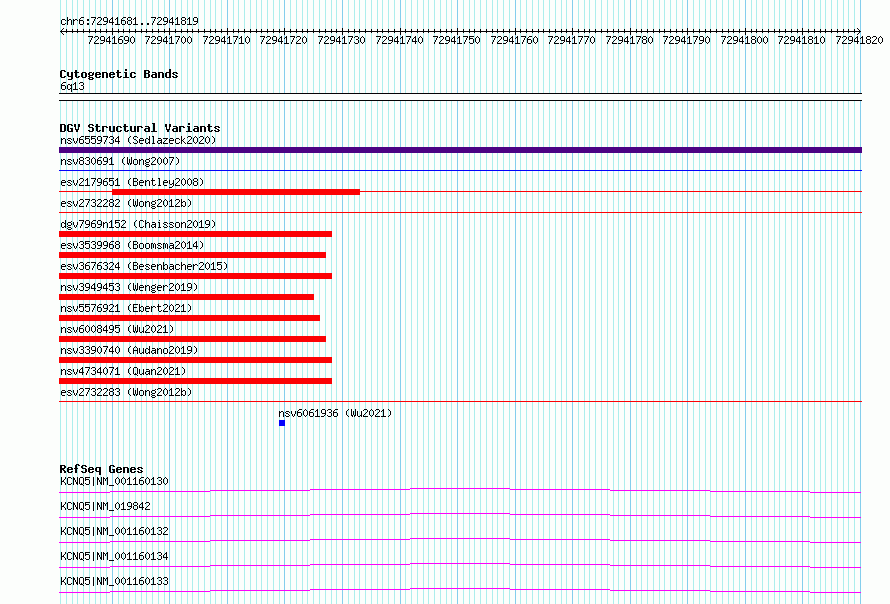The image size is (890, 604).
Task: Click the esv2732283 (Wong2012b) label
Action: click(126, 392)
